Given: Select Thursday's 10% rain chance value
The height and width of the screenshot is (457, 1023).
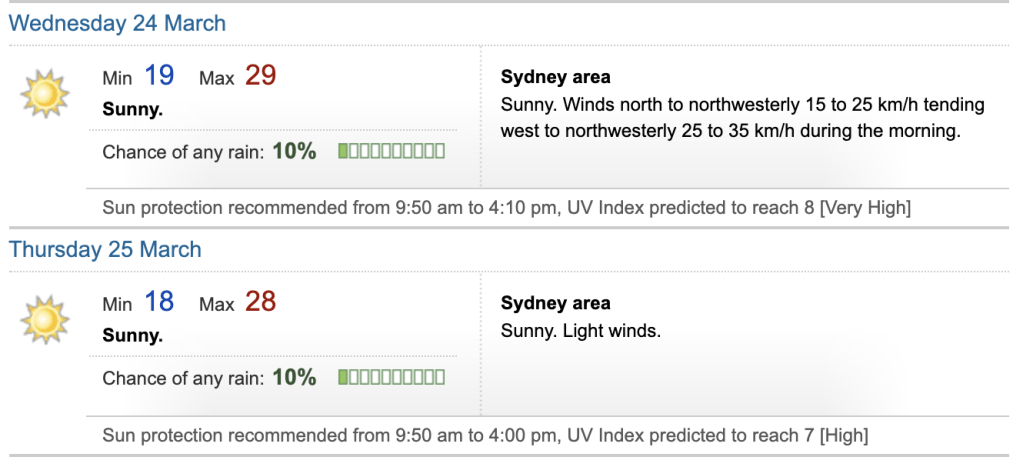Looking at the screenshot, I should coord(294,378).
